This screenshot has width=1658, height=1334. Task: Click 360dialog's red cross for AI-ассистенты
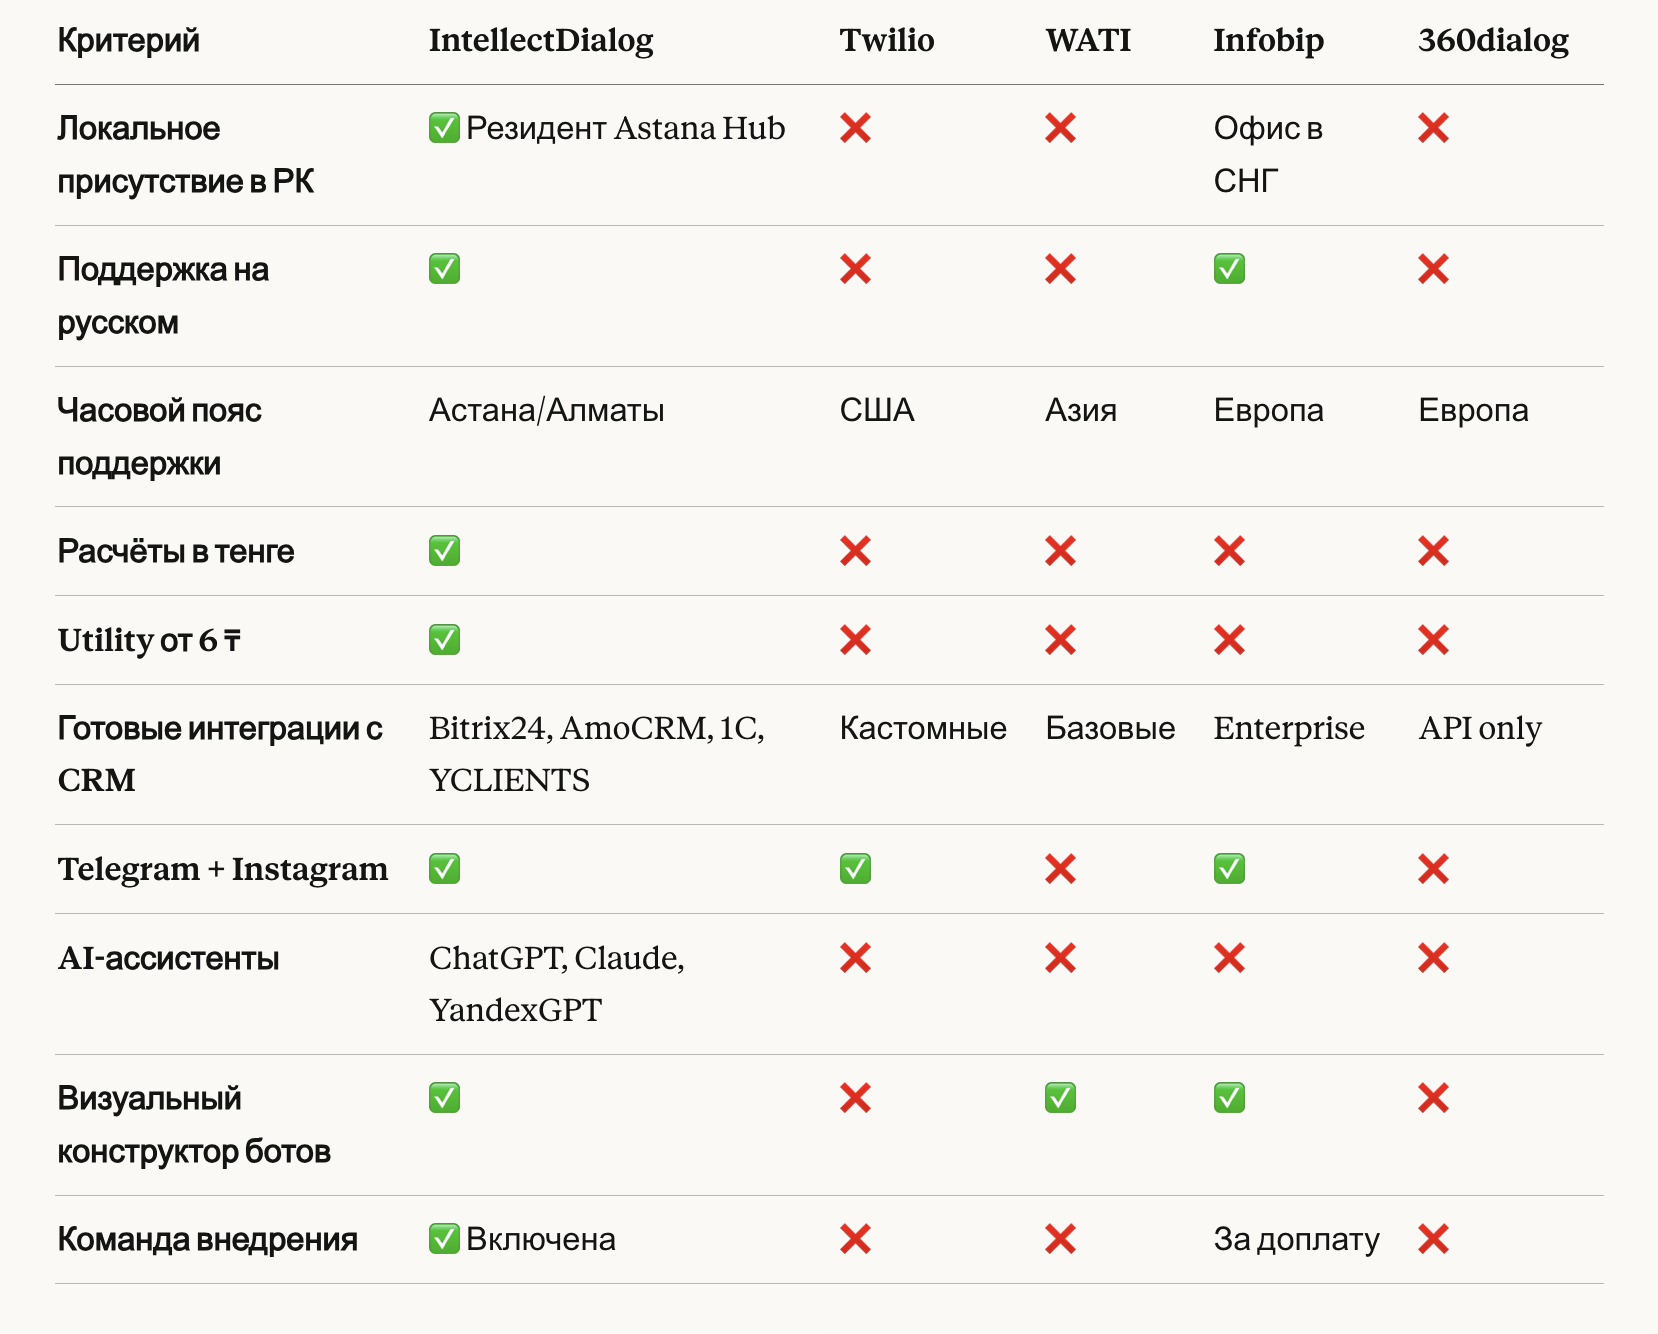click(1433, 958)
